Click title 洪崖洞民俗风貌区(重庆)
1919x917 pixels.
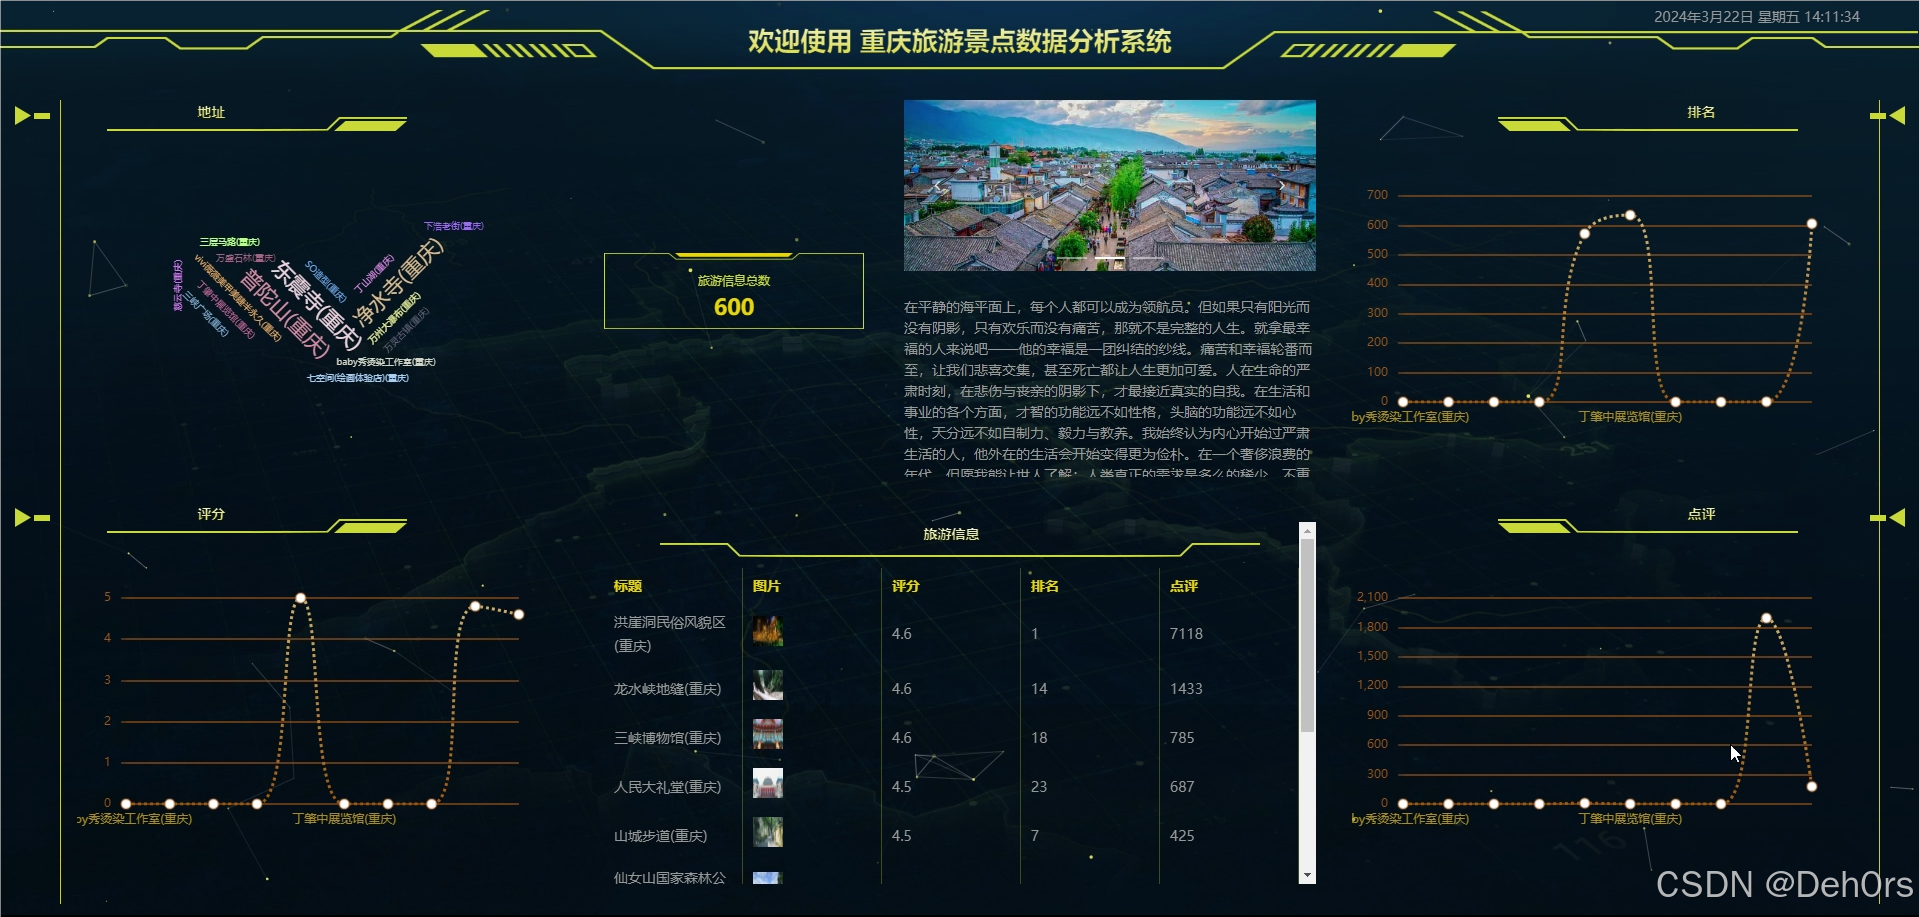(x=669, y=634)
